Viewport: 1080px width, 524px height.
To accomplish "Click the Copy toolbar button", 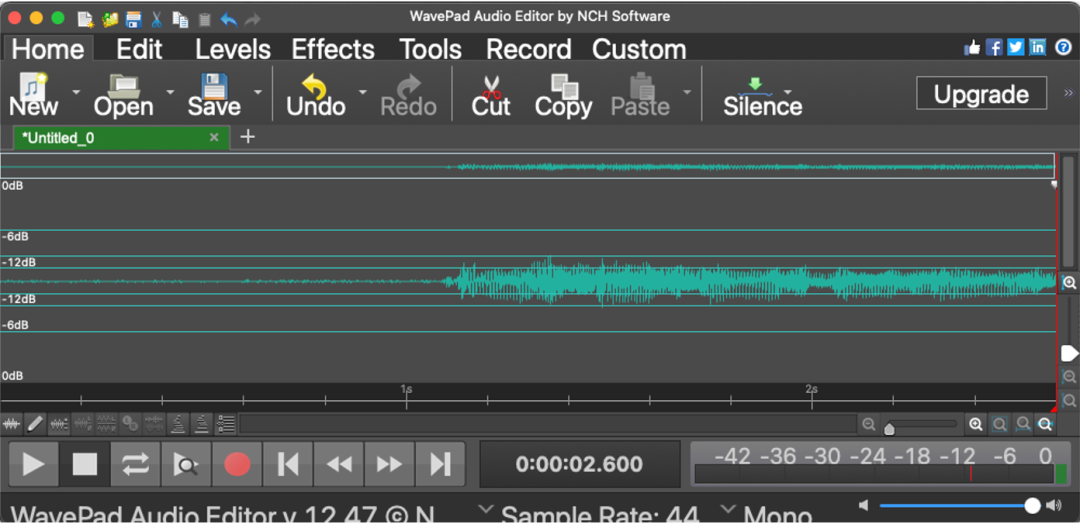I will [x=563, y=94].
